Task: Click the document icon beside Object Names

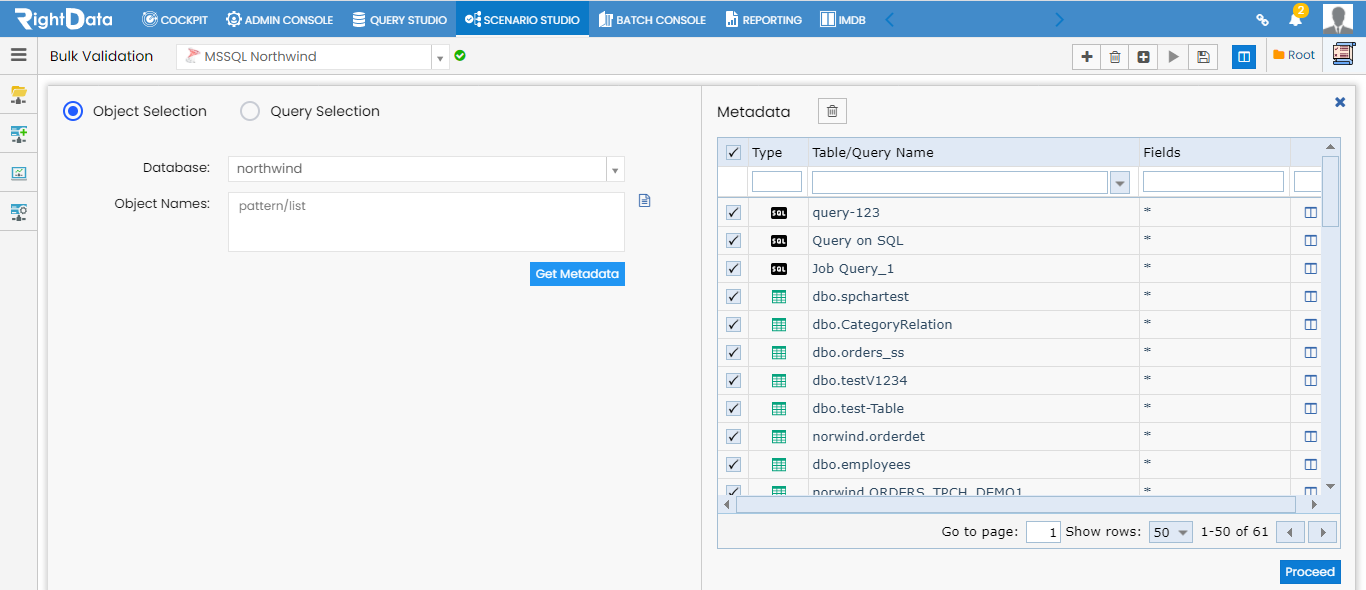Action: click(645, 201)
